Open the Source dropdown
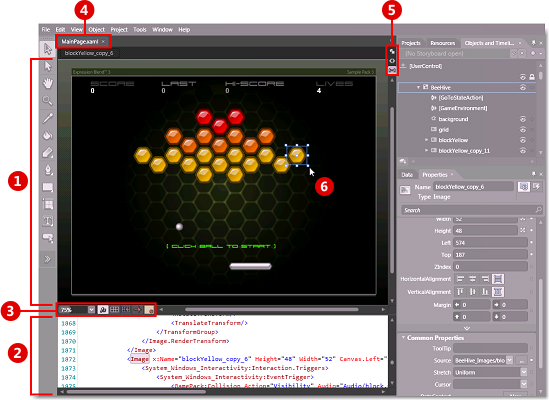549x400 pixels. tap(510, 360)
